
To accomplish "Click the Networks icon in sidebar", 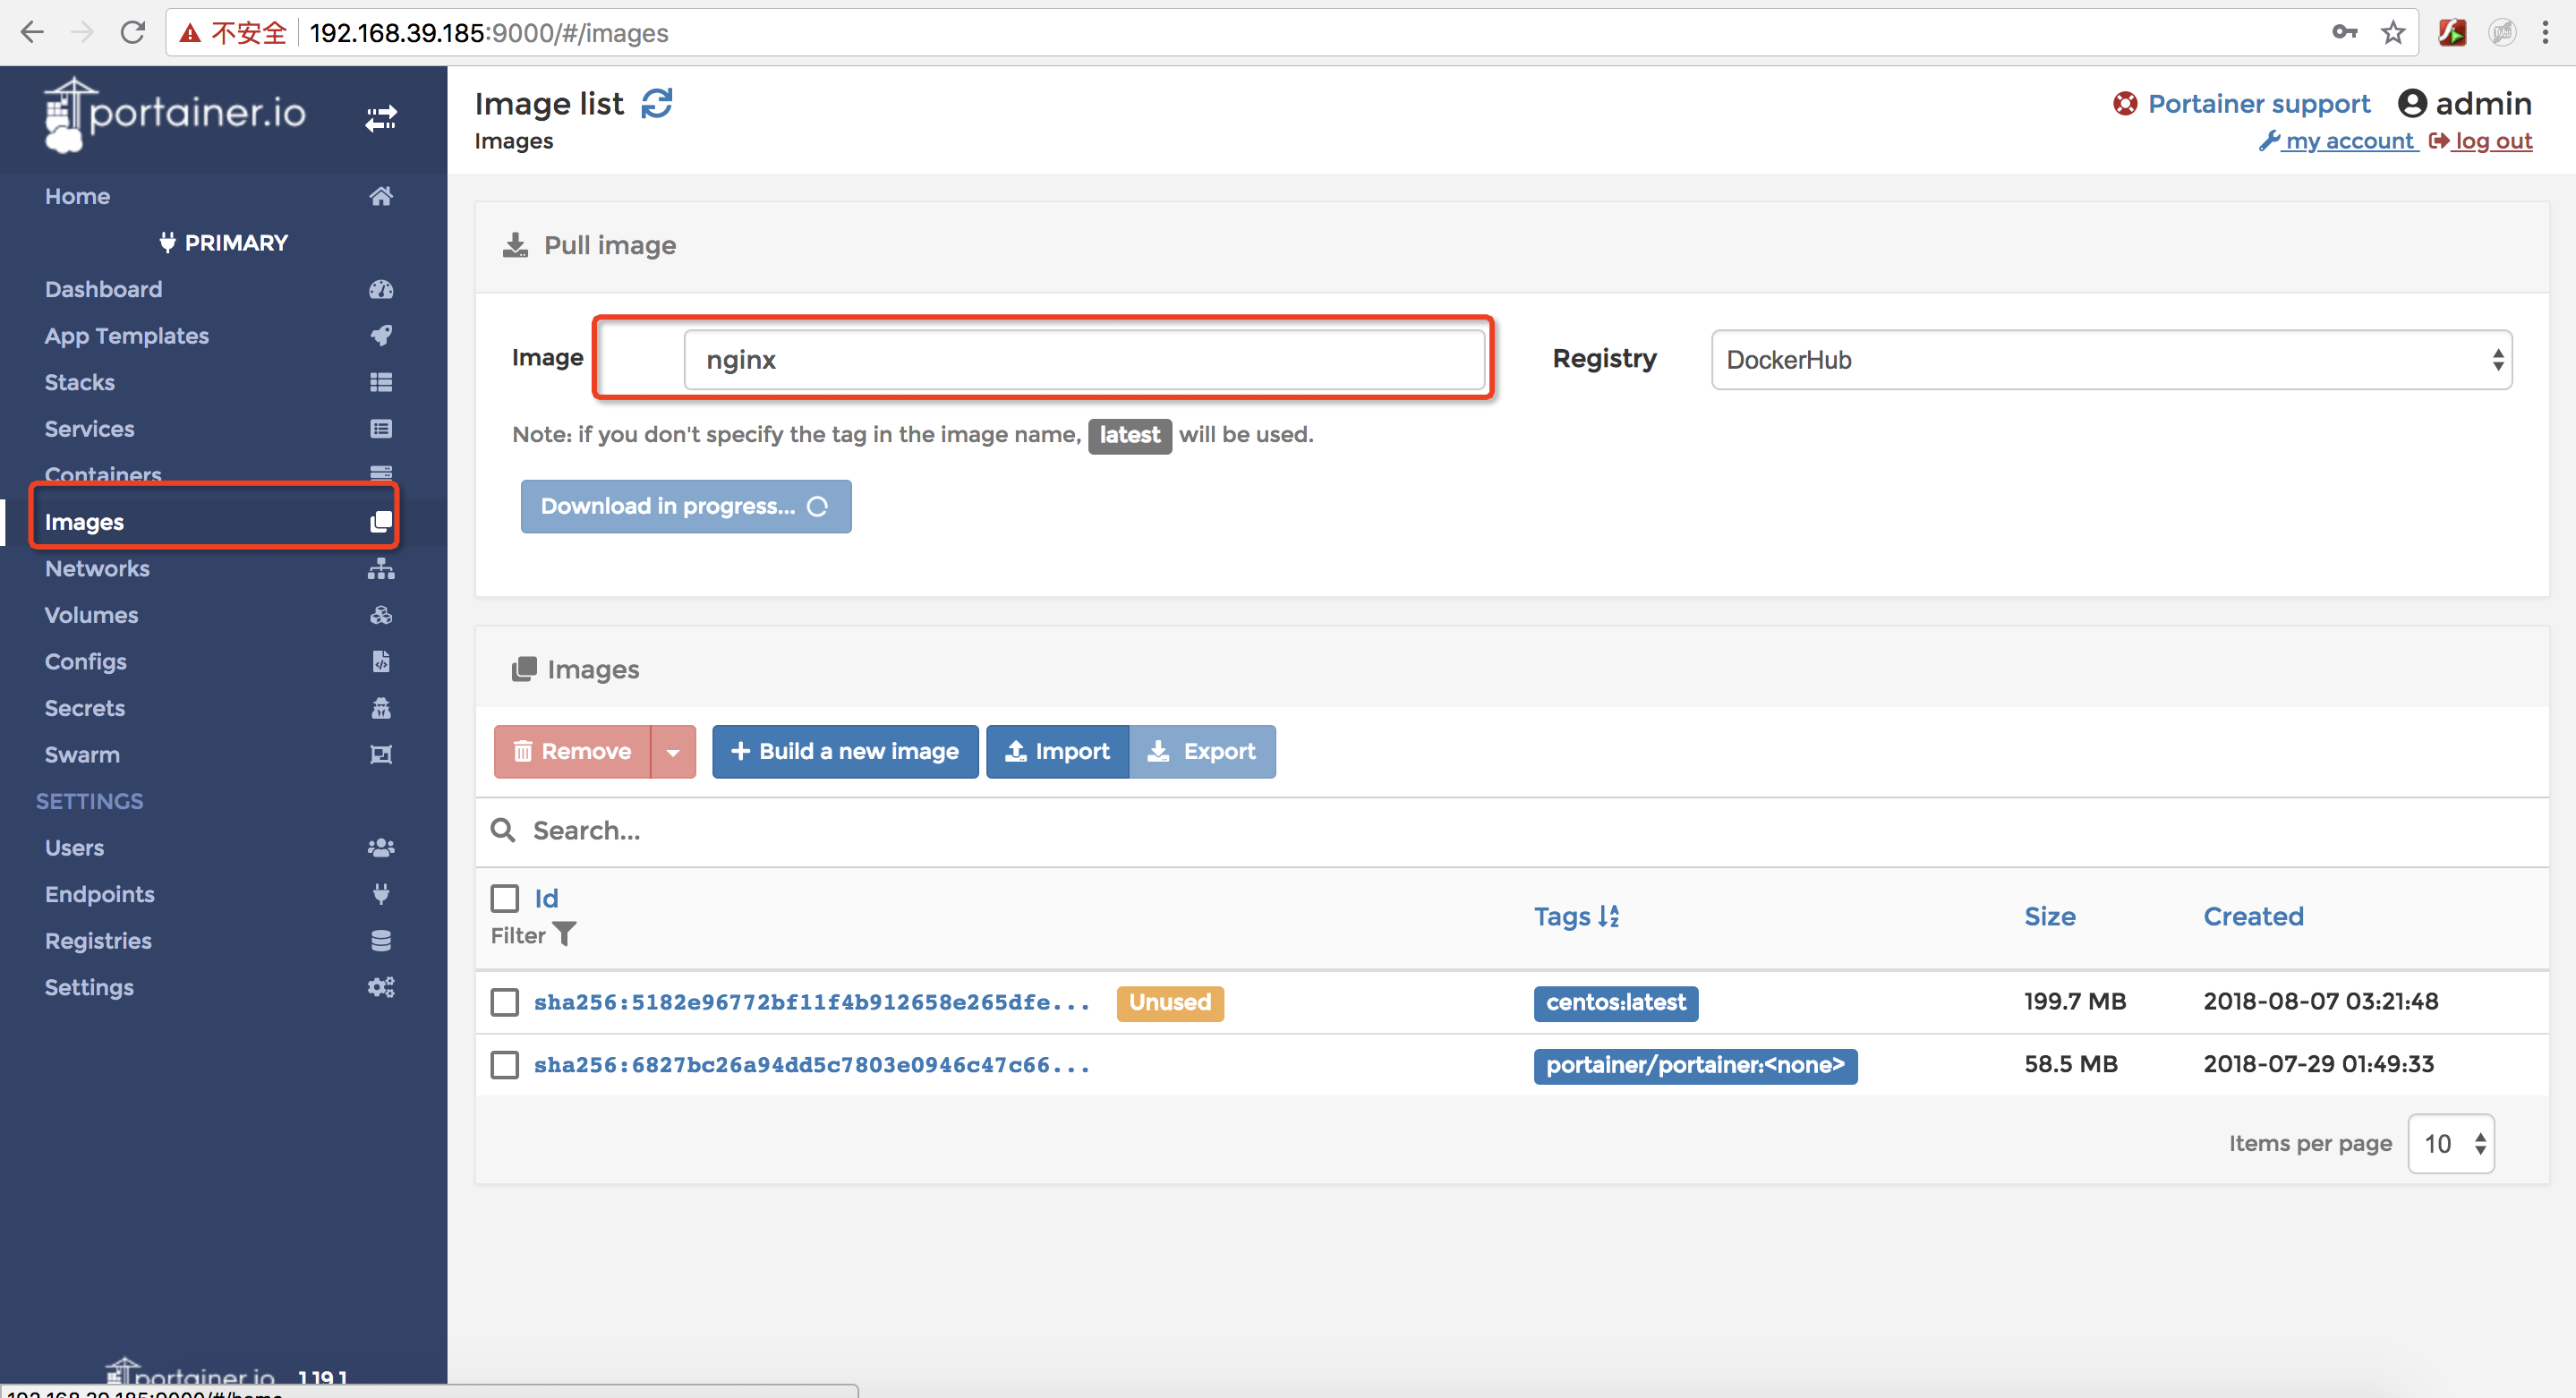I will (380, 568).
